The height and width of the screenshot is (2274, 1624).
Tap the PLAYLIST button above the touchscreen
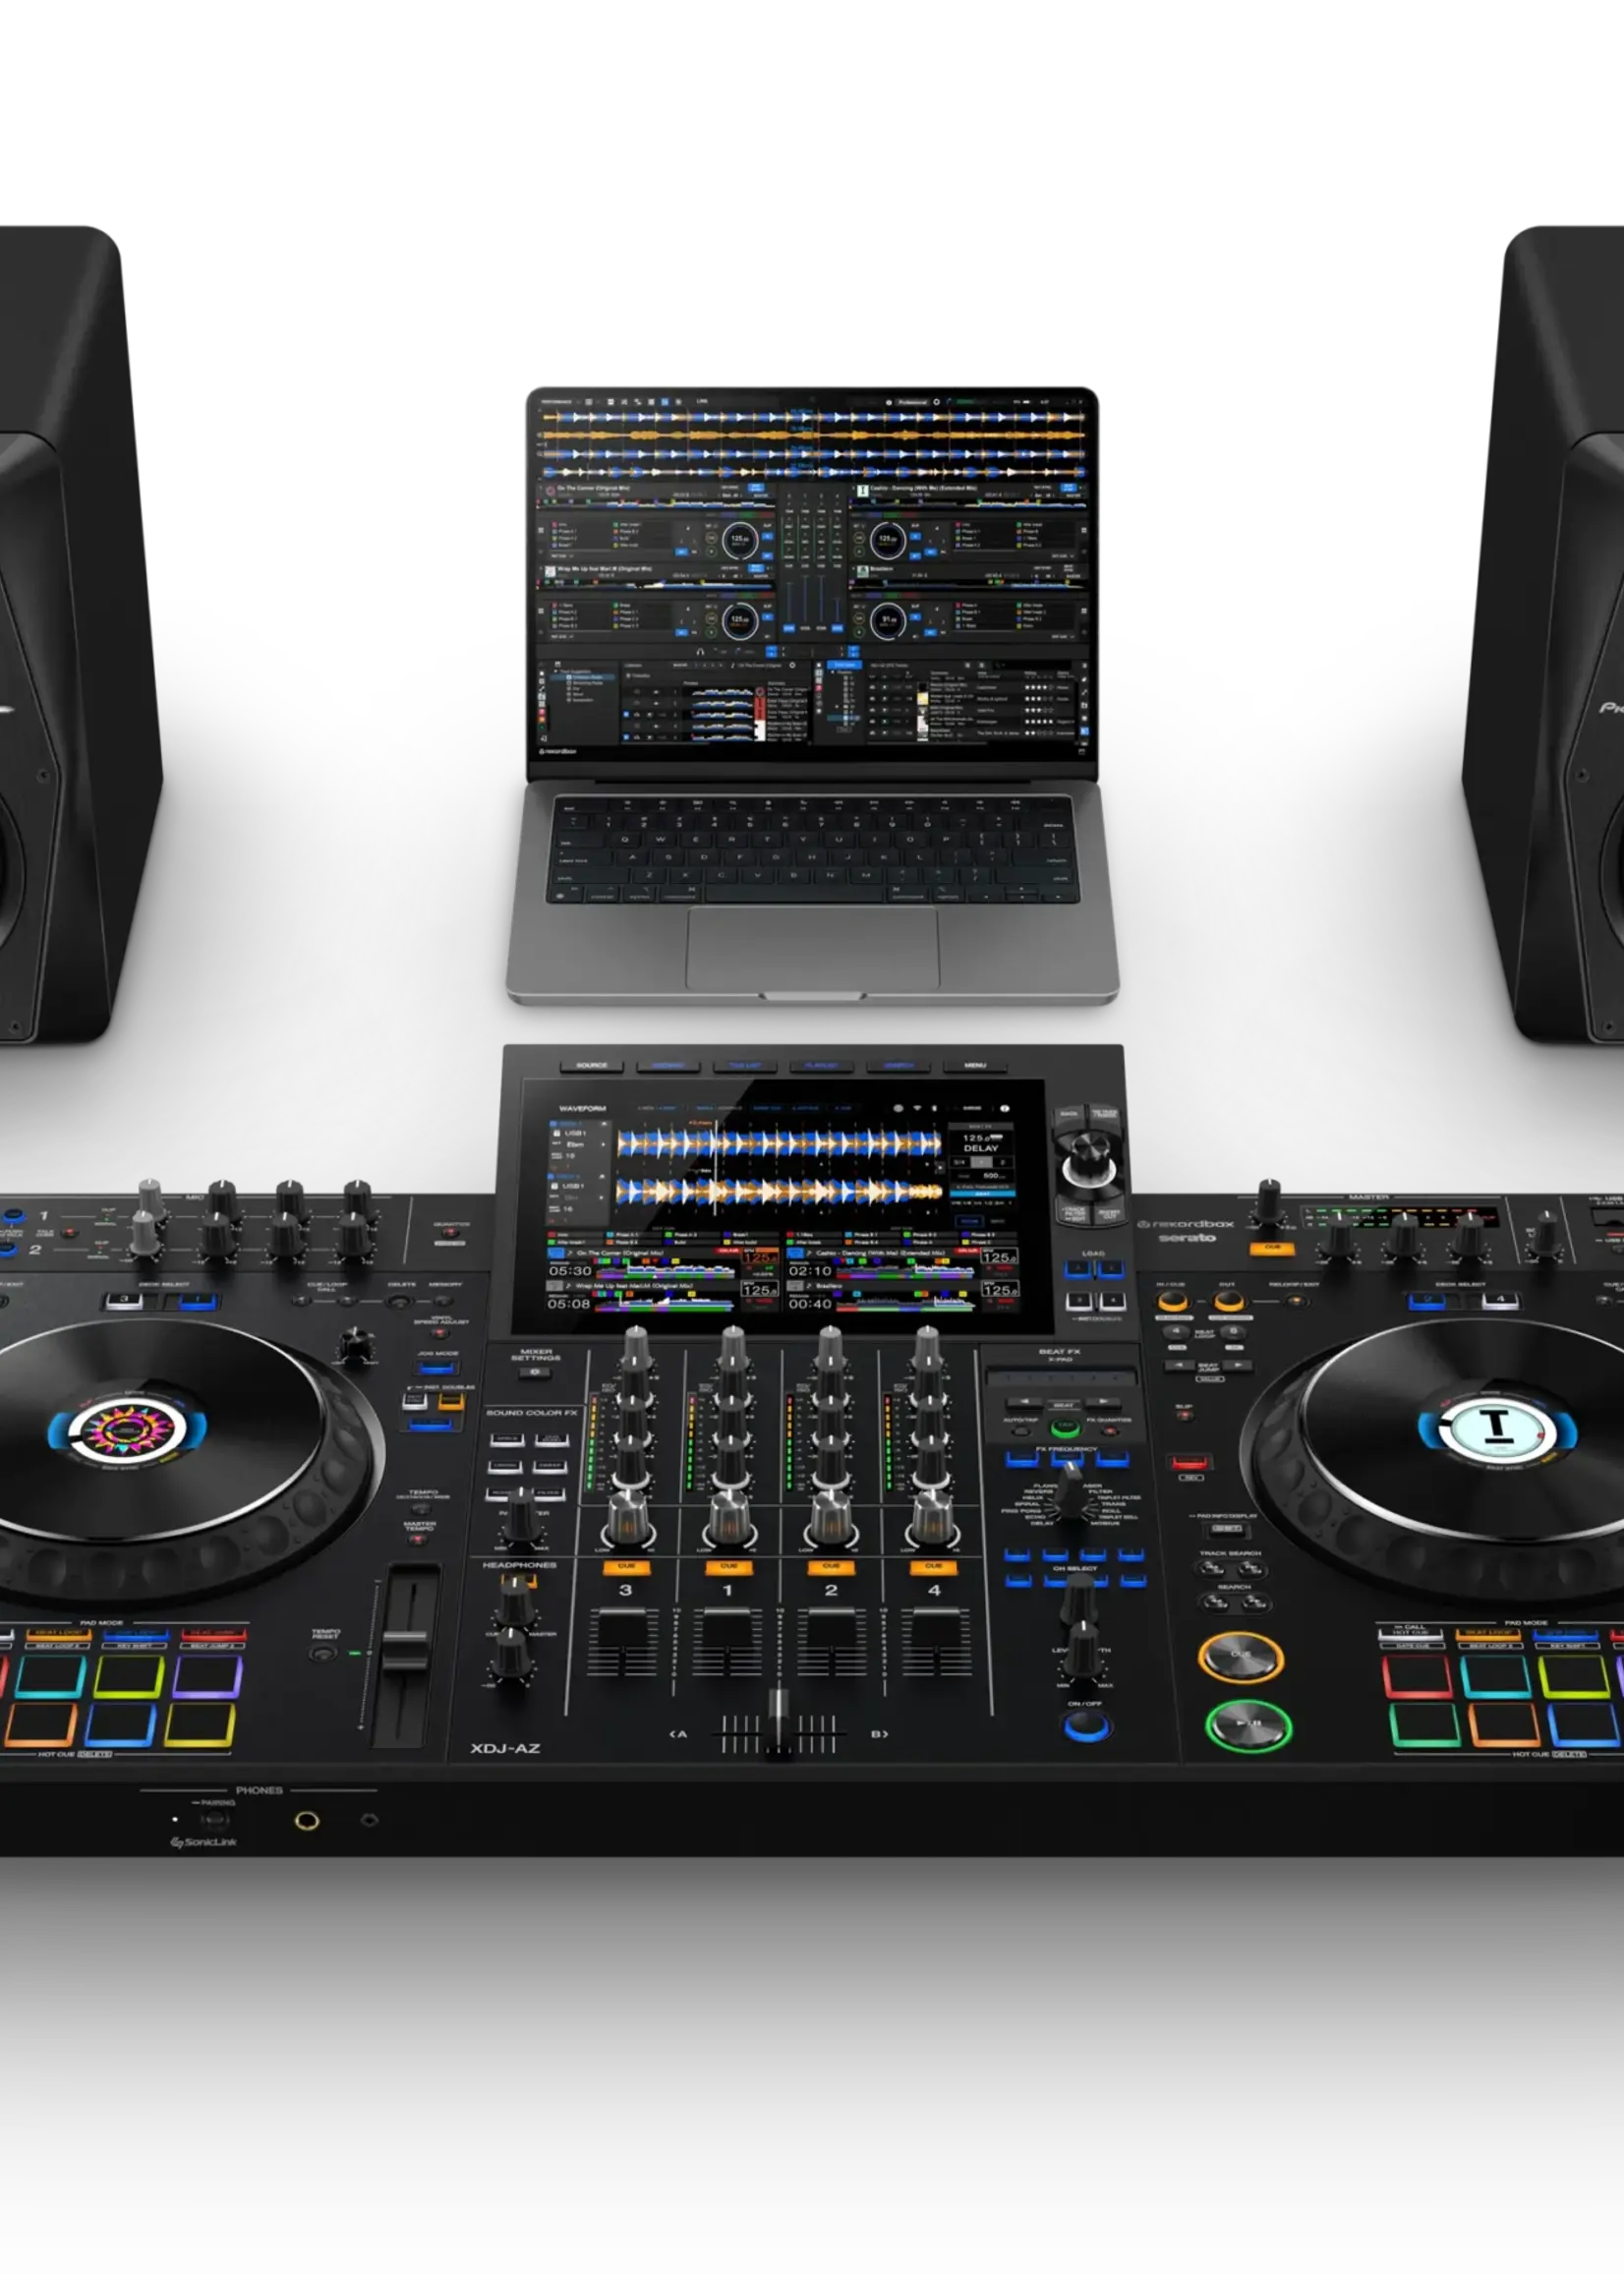pos(822,1065)
